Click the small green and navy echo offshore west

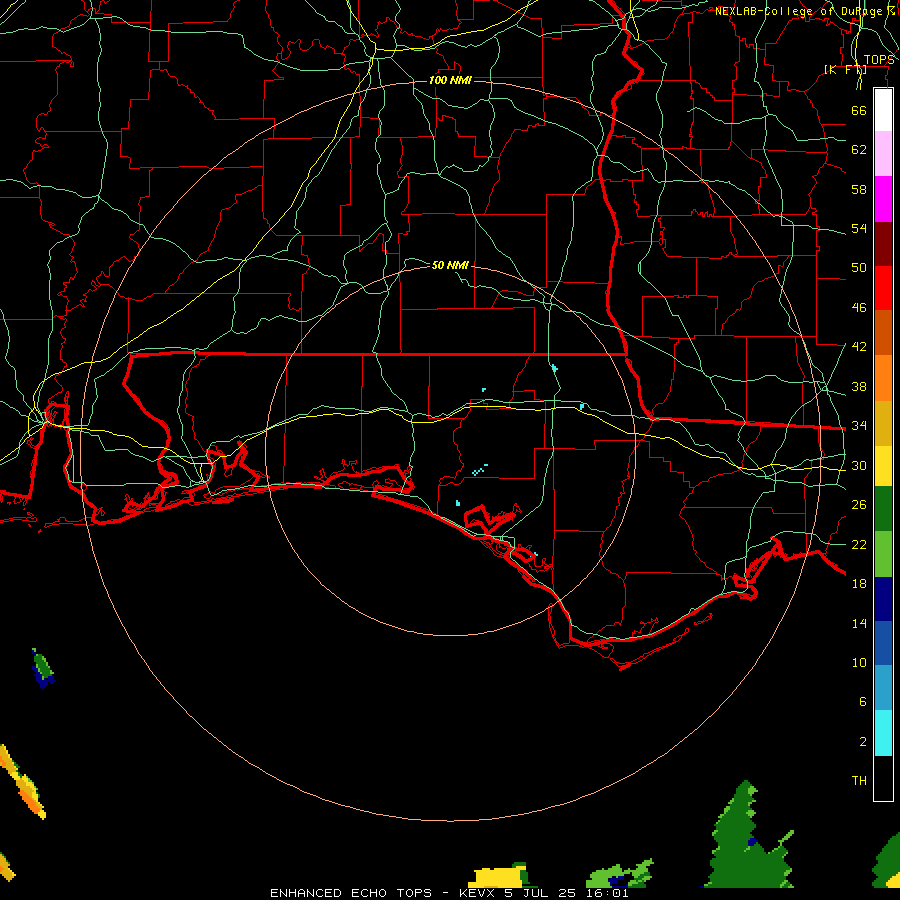point(43,669)
